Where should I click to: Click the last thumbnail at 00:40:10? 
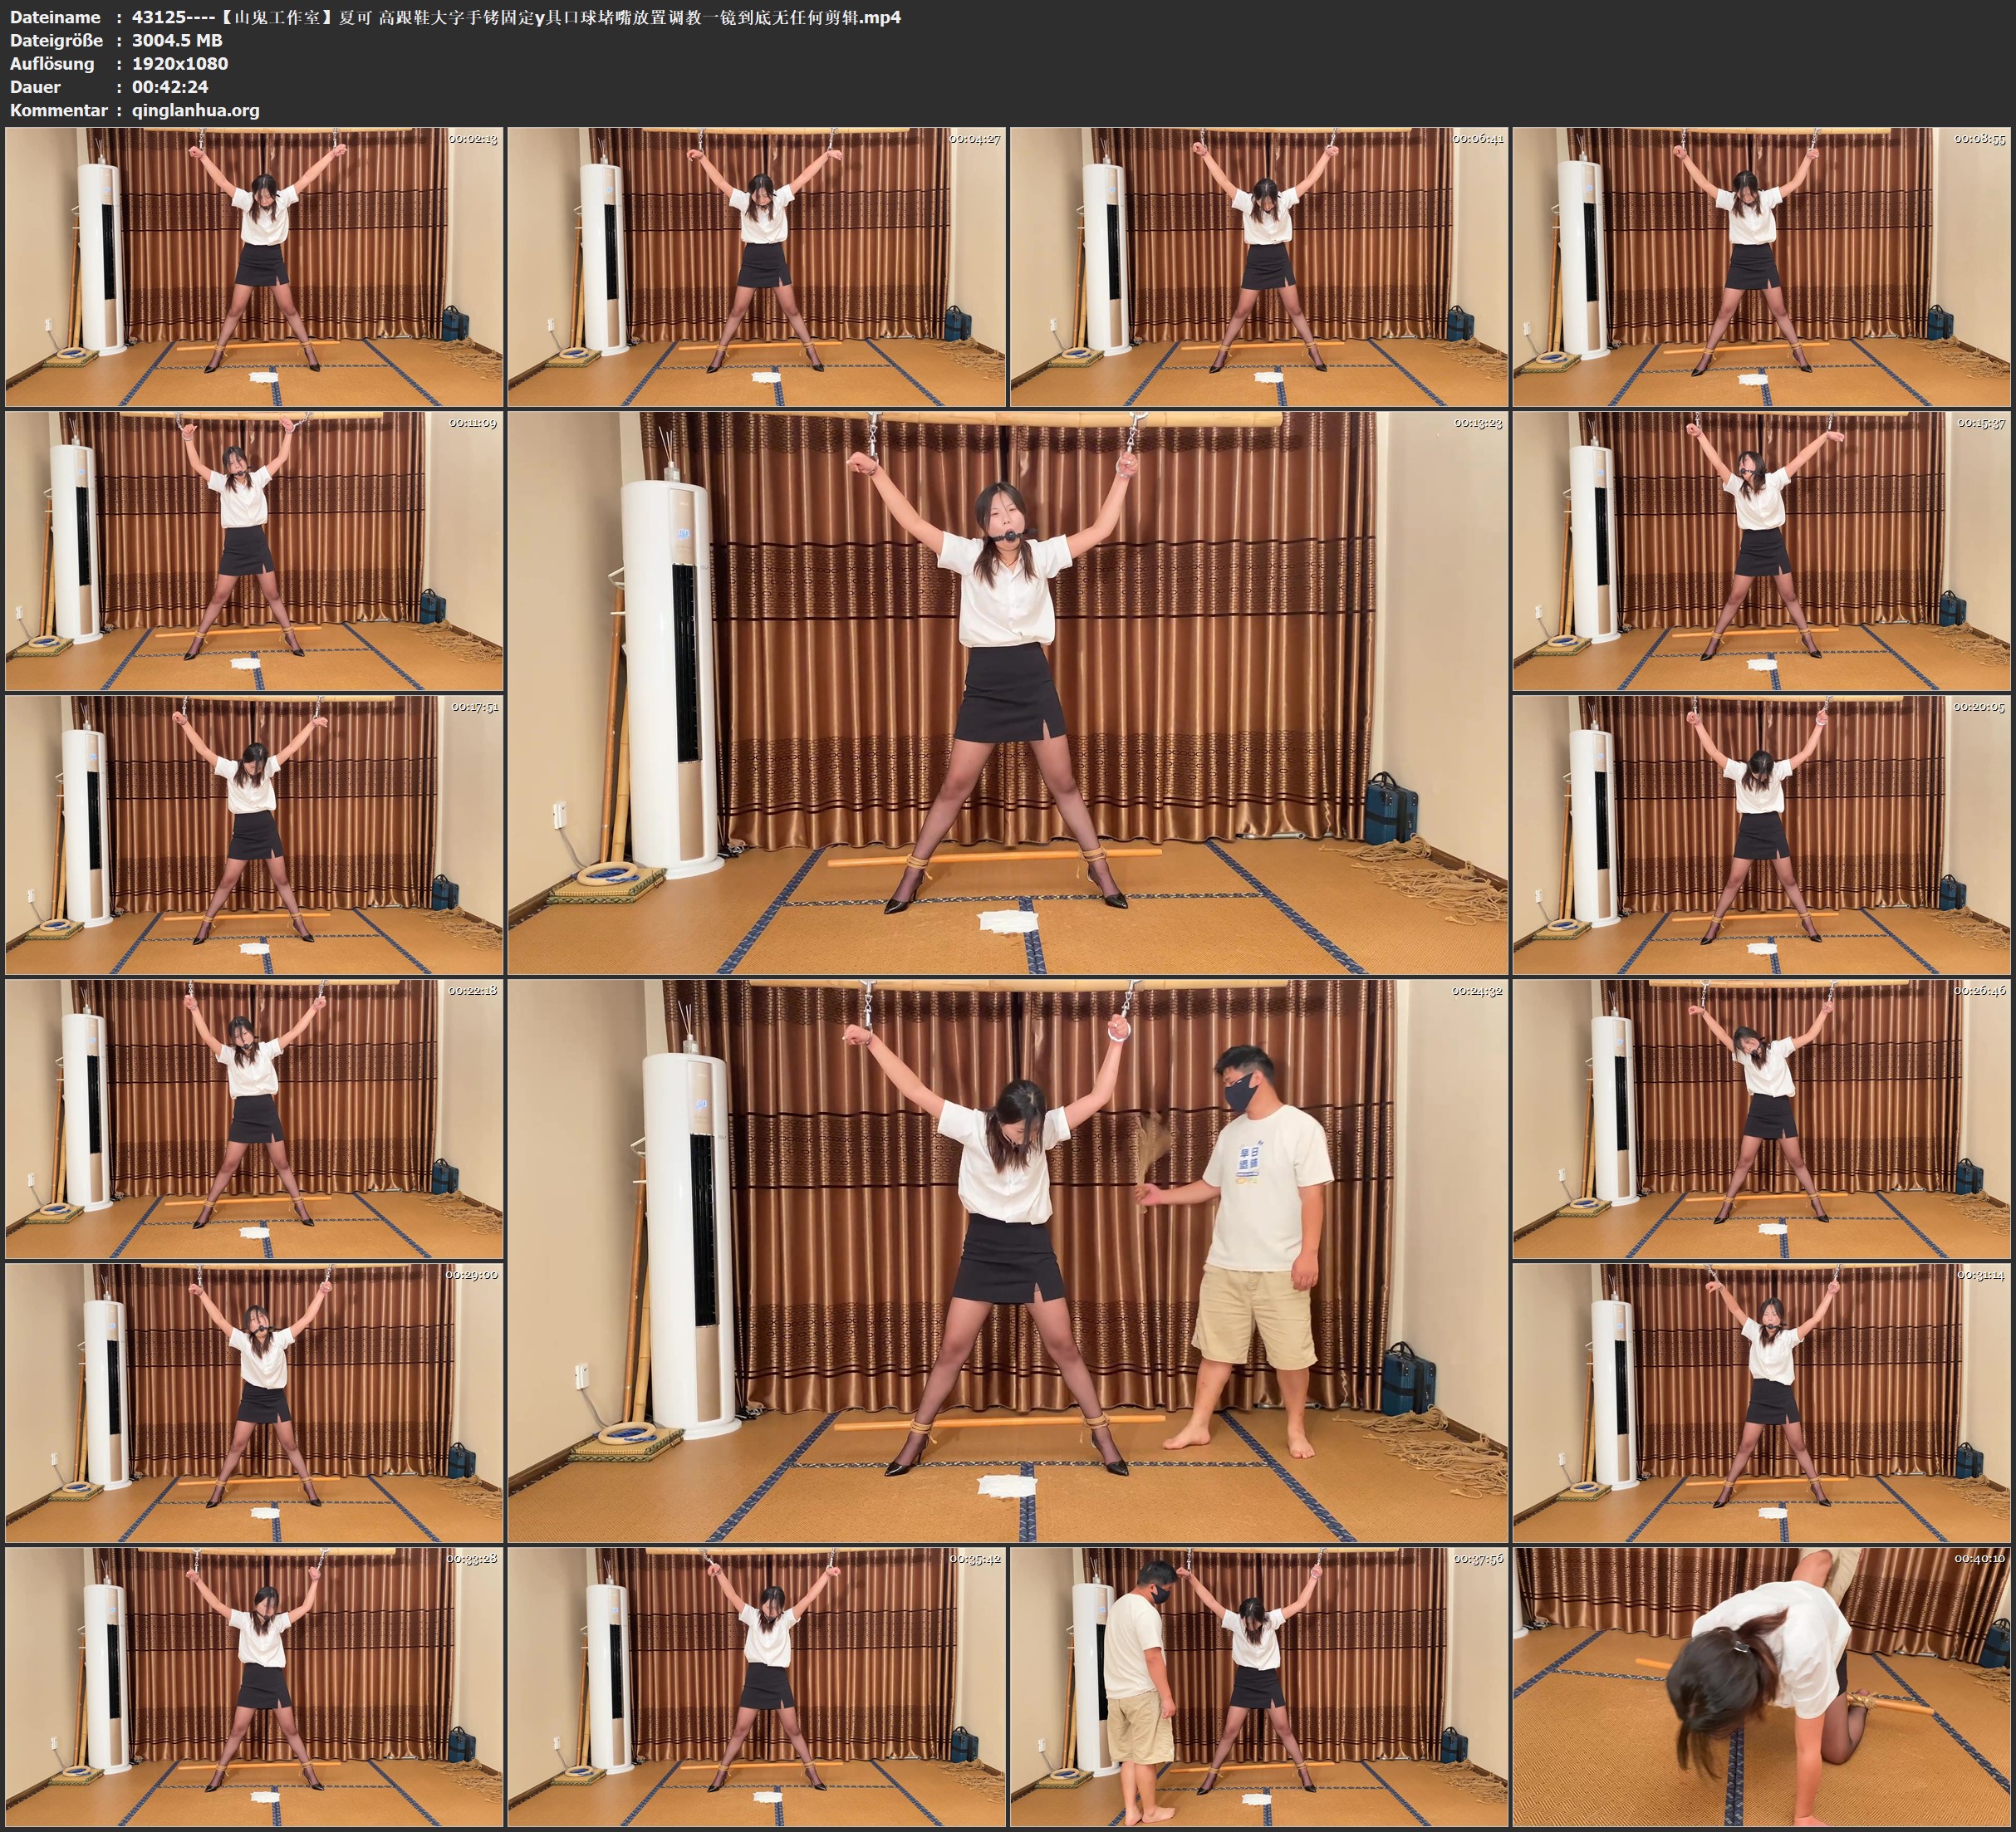(x=1761, y=1687)
